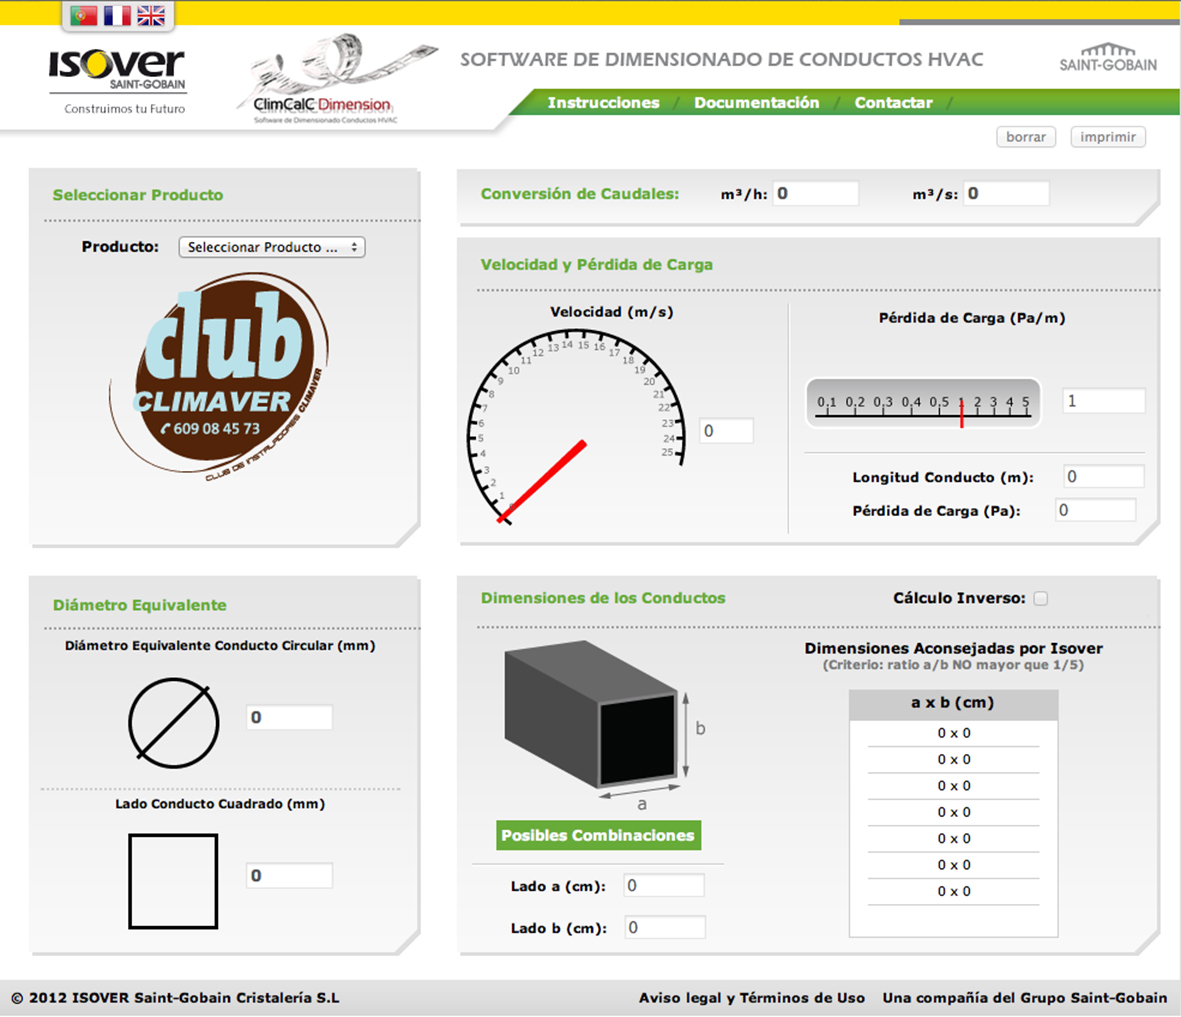Viewport: 1181px width, 1017px height.
Task: Click the Saint-Gobain logo at top right
Action: coord(1108,58)
